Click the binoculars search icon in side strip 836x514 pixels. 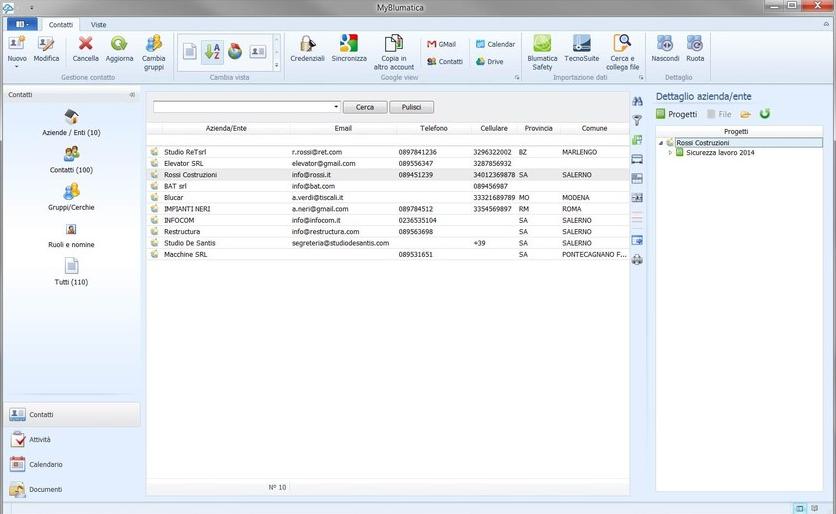point(638,101)
